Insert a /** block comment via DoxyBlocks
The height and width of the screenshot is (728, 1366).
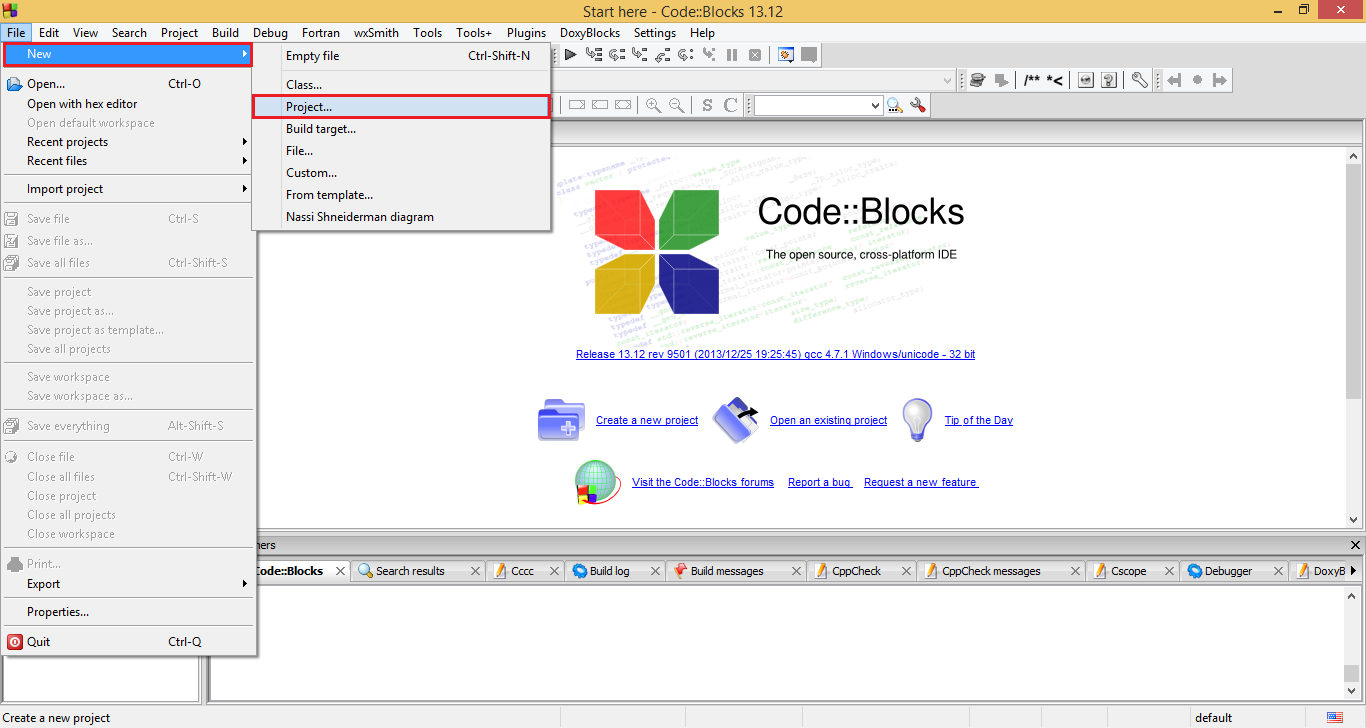(1032, 80)
